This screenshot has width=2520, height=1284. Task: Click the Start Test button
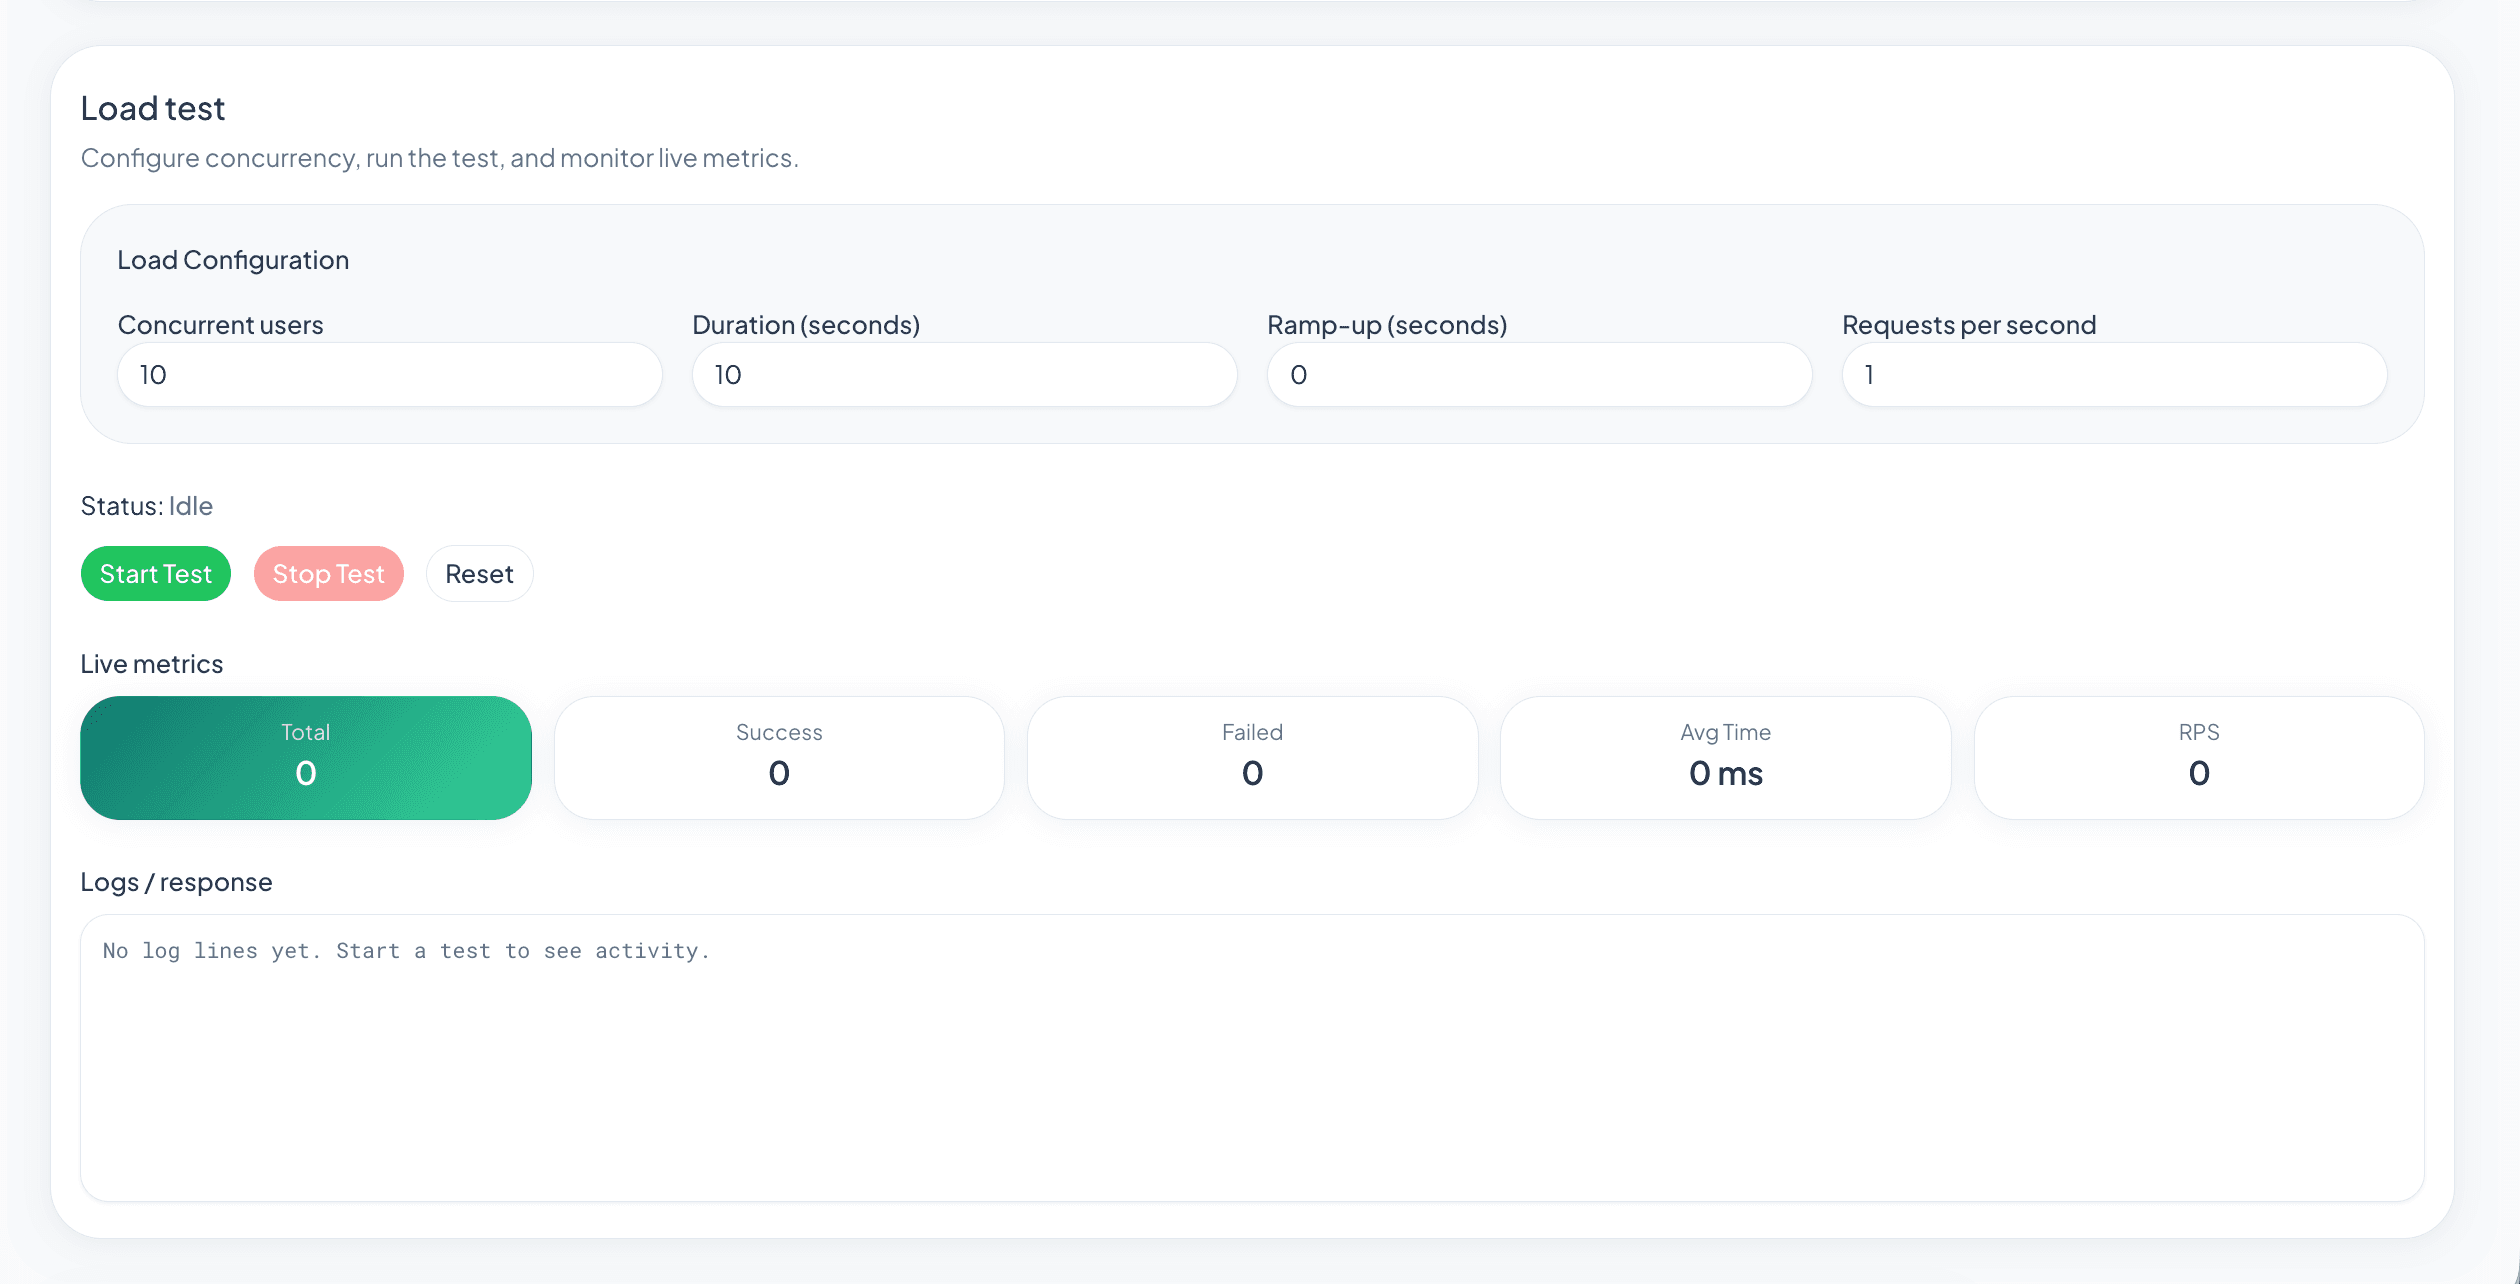[156, 574]
